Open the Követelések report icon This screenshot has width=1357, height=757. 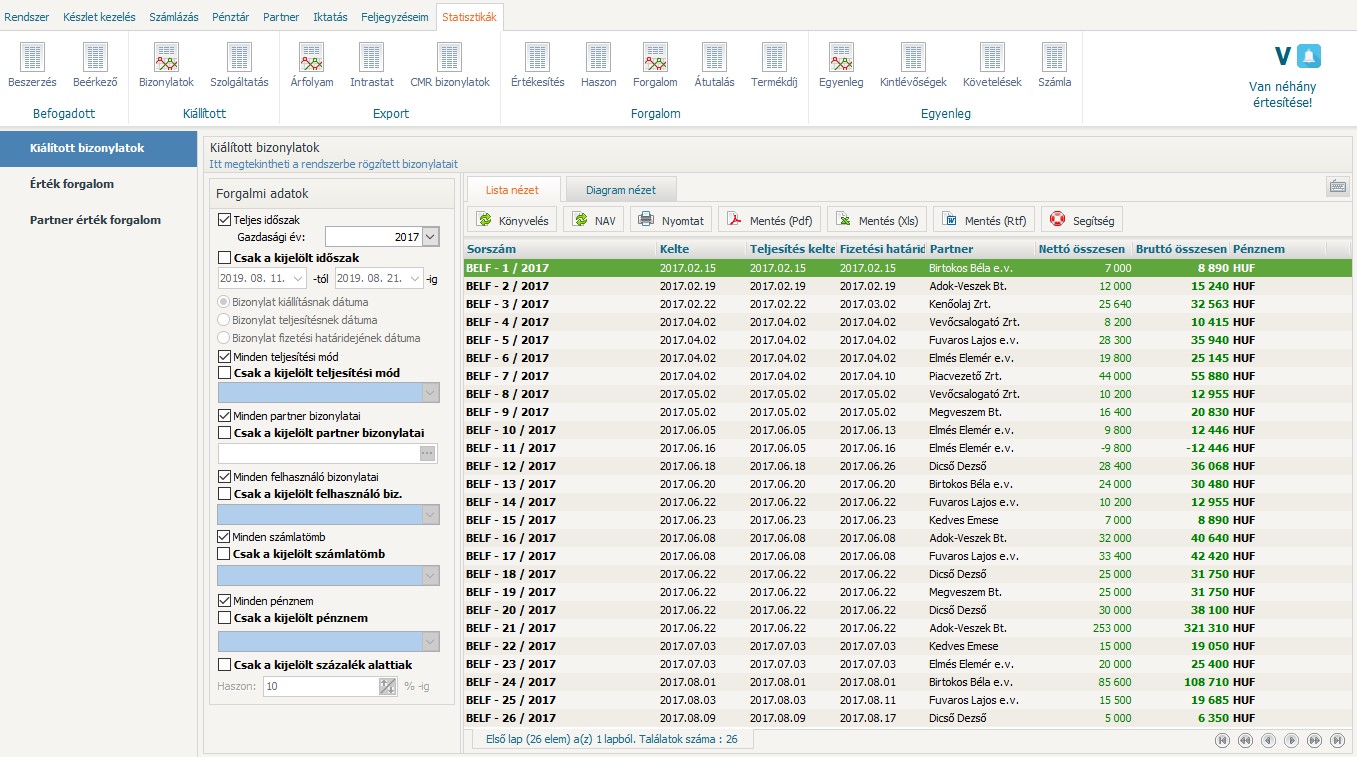pyautogui.click(x=992, y=58)
